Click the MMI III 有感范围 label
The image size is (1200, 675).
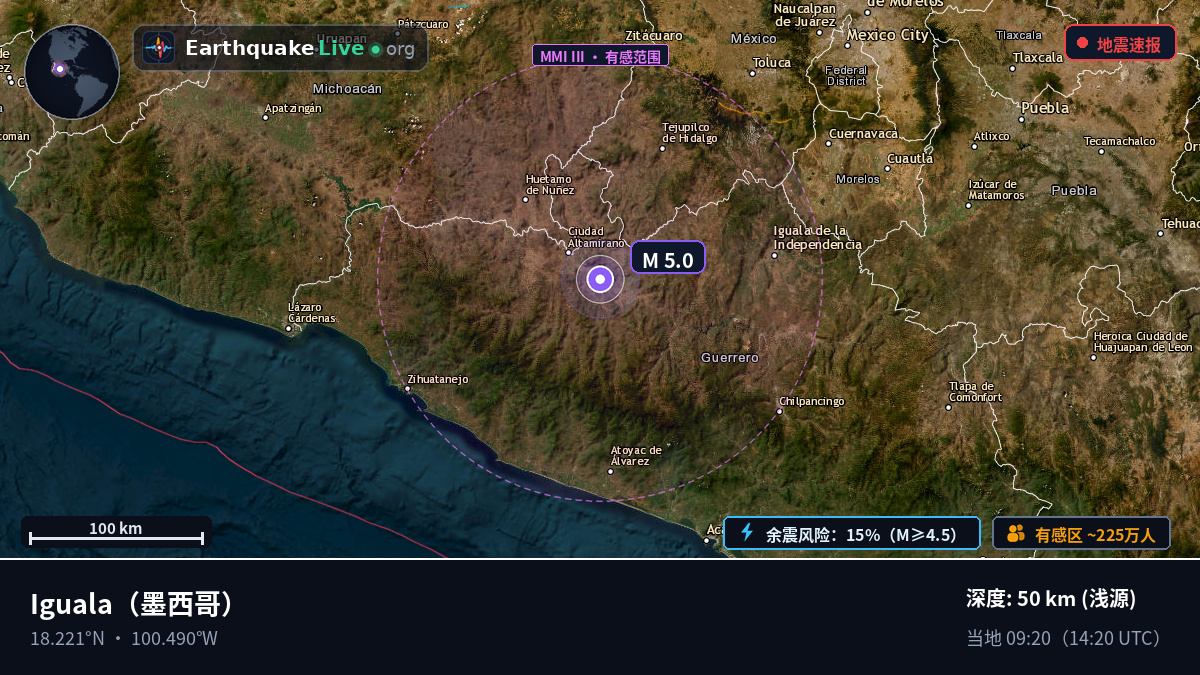point(600,56)
